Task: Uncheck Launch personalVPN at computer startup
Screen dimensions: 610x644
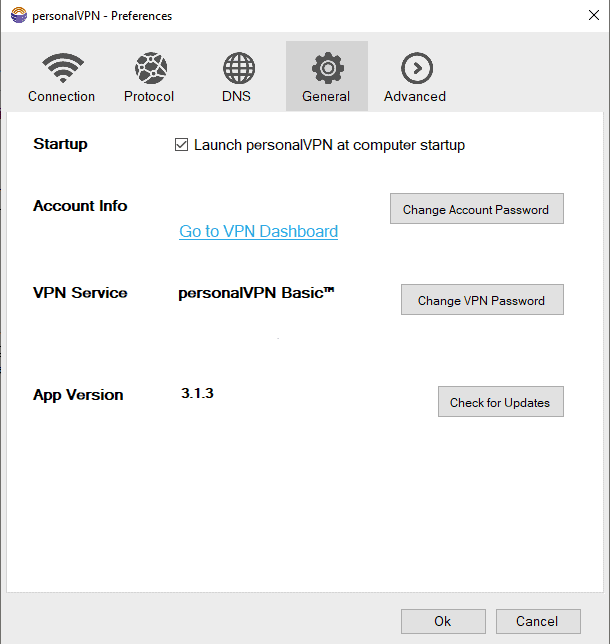Action: [181, 145]
